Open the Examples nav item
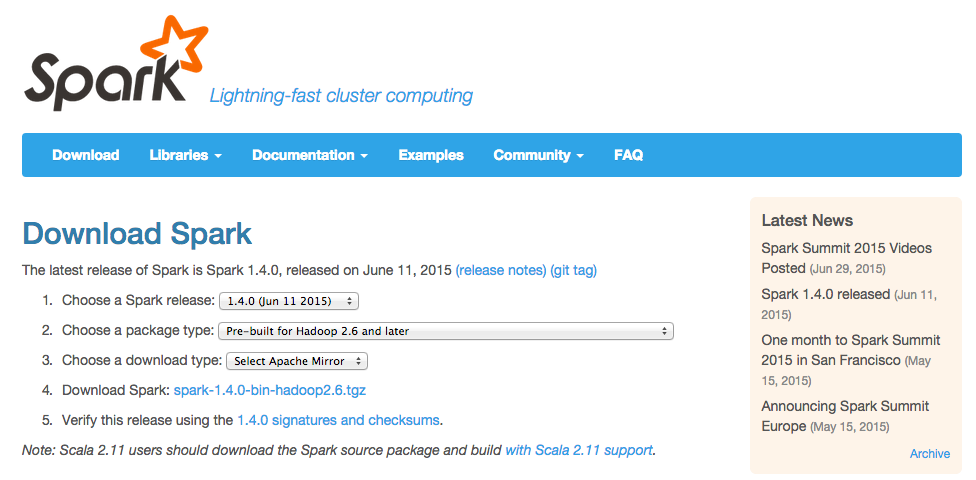The width and height of the screenshot is (976, 480). pos(431,155)
